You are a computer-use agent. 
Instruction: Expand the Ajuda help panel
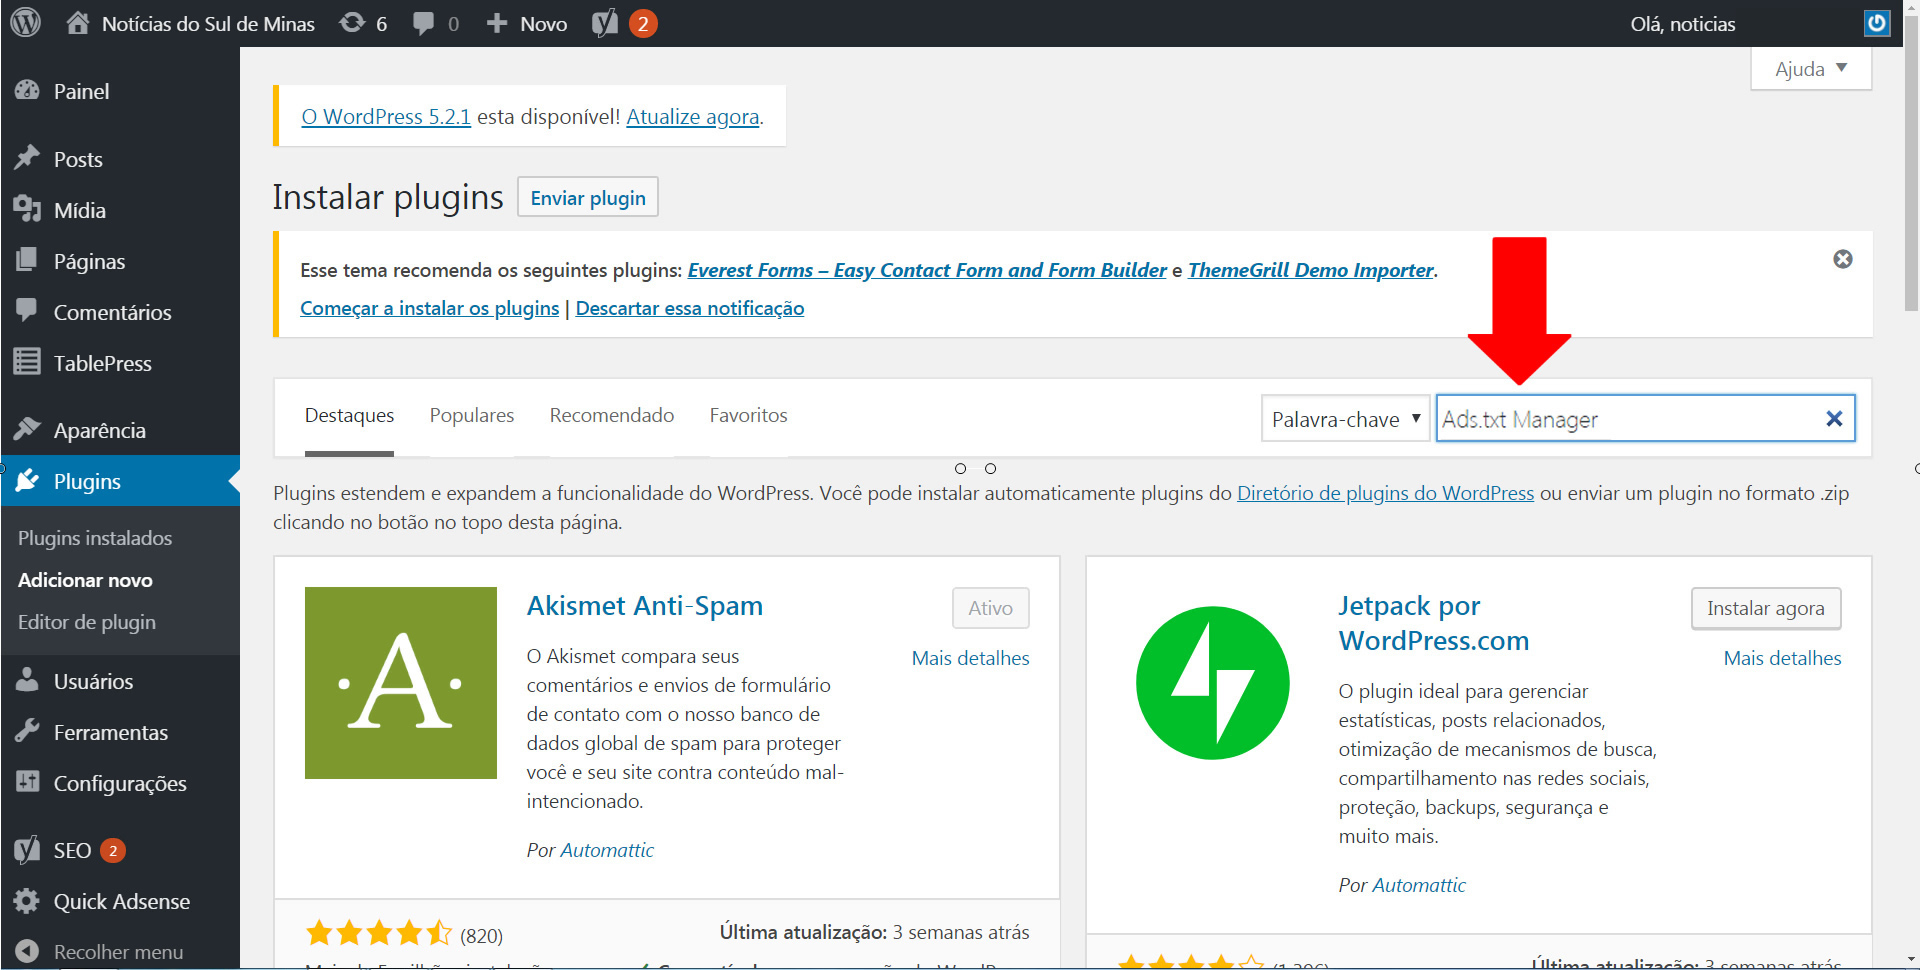click(1811, 69)
